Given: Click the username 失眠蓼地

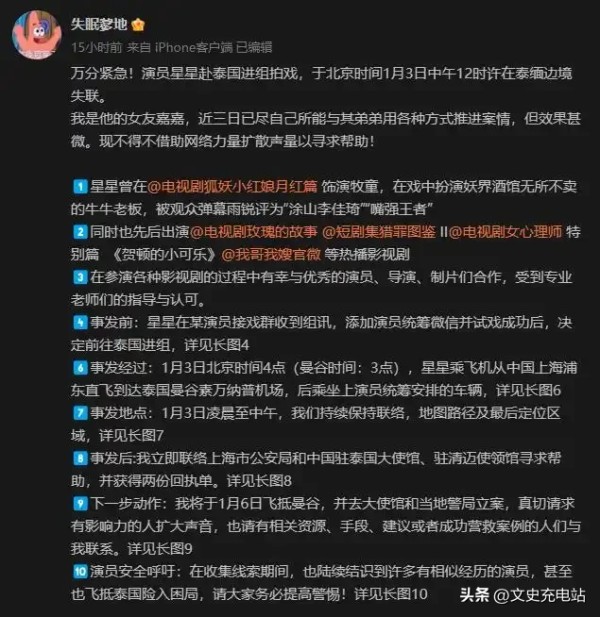Looking at the screenshot, I should coord(99,24).
